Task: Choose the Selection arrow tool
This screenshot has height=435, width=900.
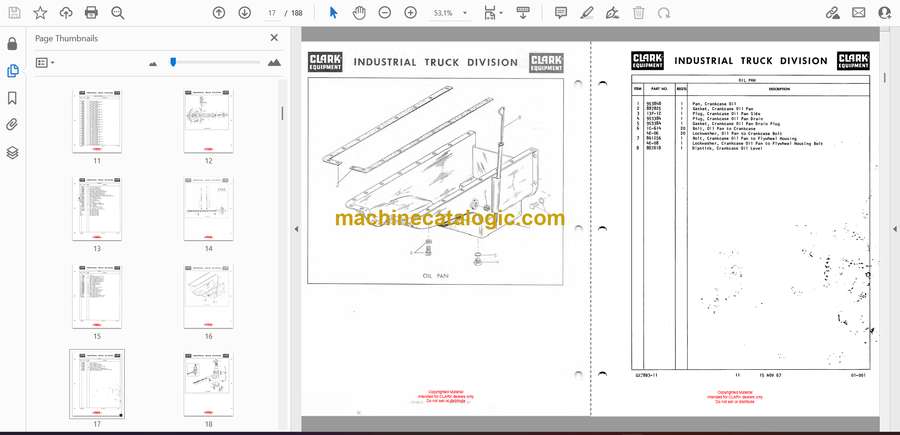Action: [x=333, y=13]
